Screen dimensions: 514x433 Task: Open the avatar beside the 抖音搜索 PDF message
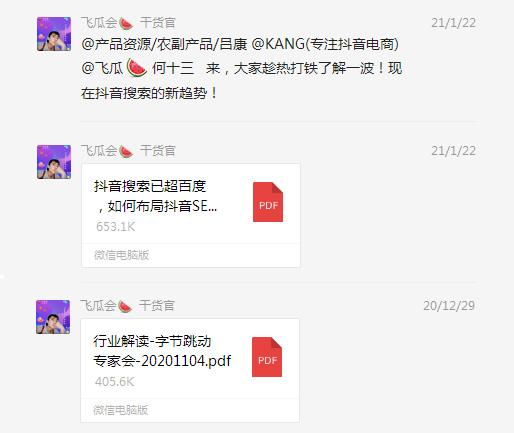pos(54,162)
